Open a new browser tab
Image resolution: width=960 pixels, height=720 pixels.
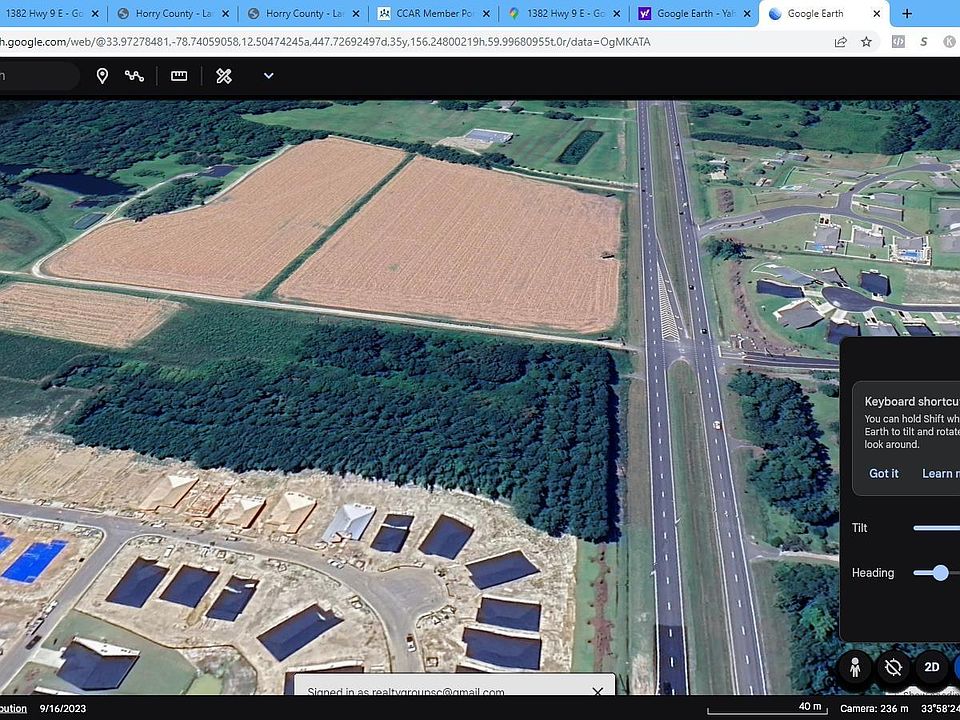tap(907, 14)
